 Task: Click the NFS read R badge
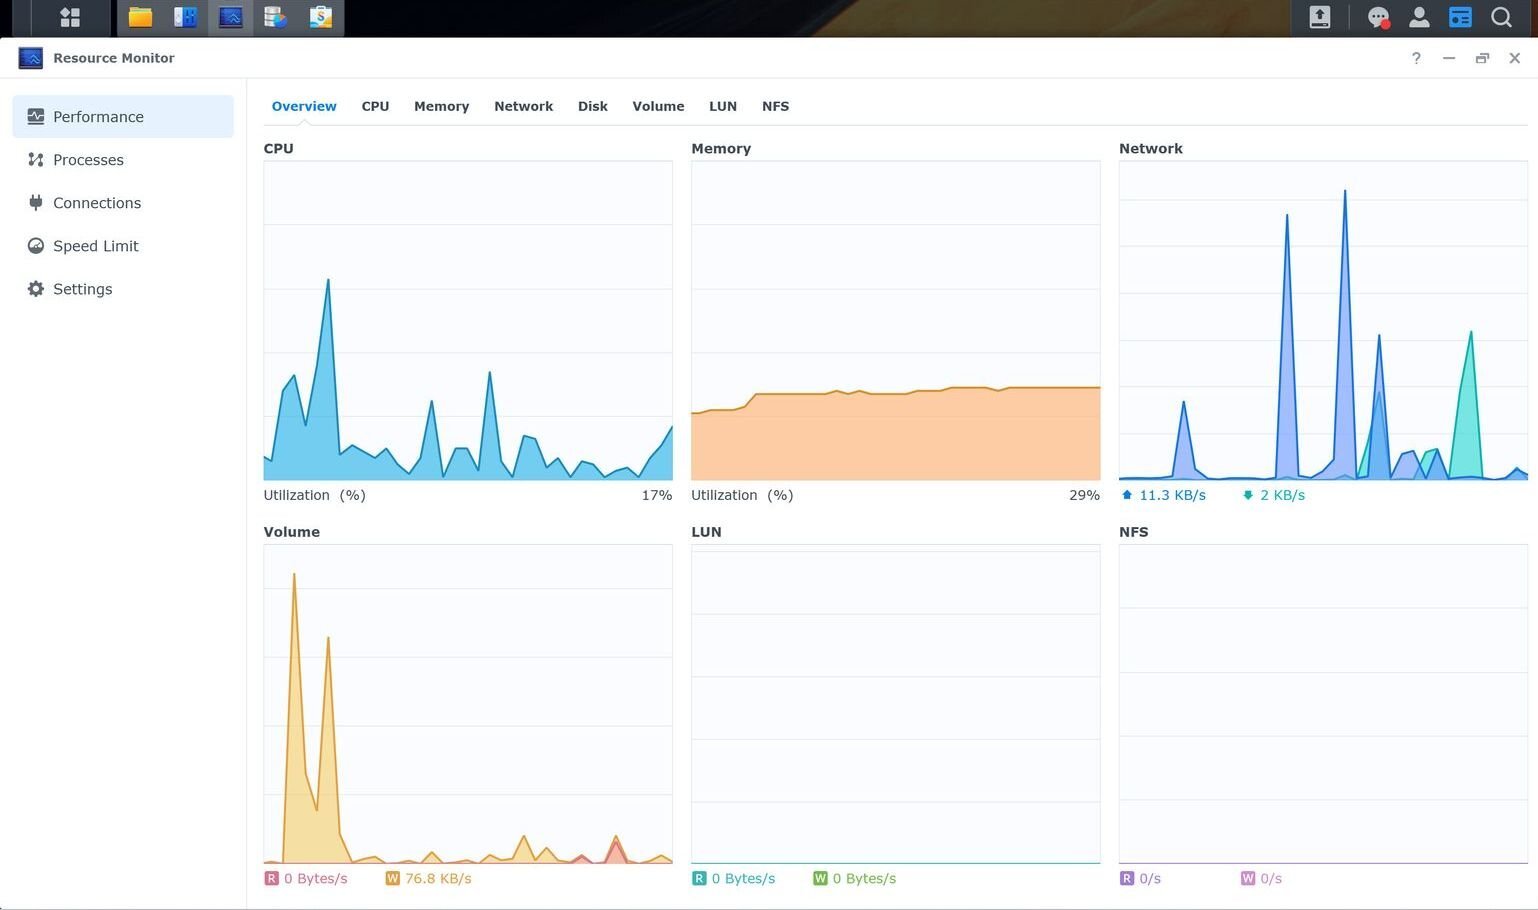point(1127,878)
